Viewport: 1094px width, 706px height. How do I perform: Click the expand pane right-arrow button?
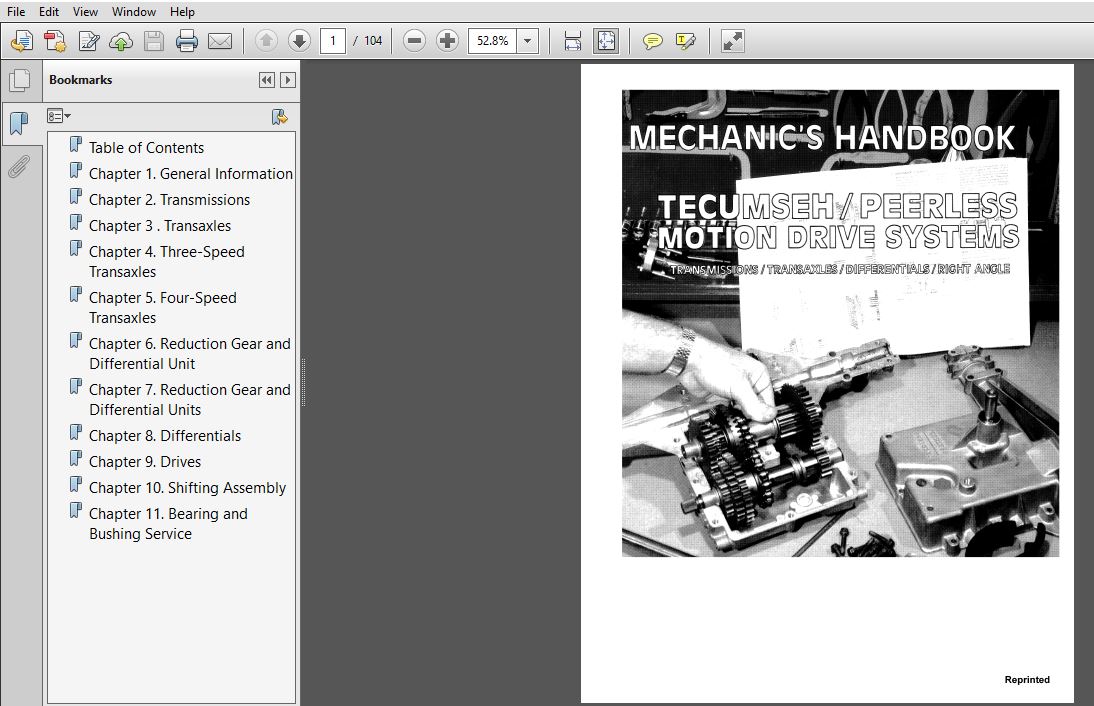[287, 80]
